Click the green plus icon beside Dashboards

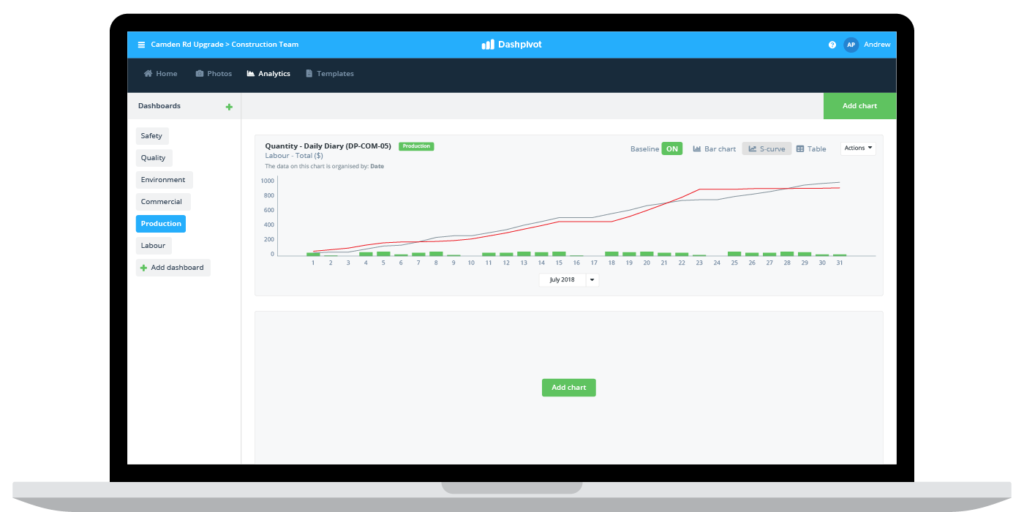coord(229,106)
